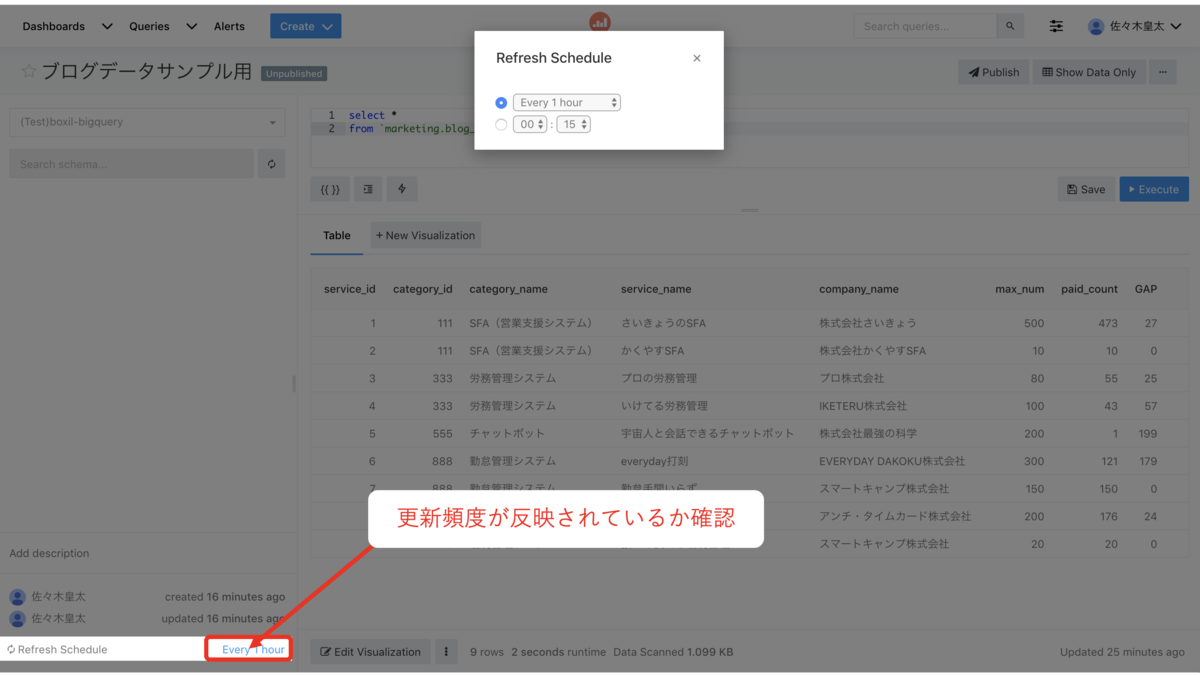Publish the query
This screenshot has width=1200, height=675.
(x=993, y=72)
